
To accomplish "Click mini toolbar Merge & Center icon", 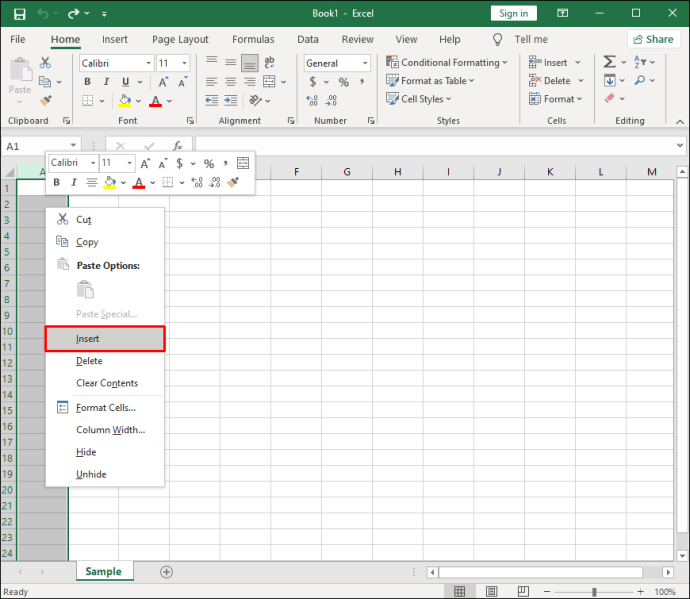I will 243,163.
